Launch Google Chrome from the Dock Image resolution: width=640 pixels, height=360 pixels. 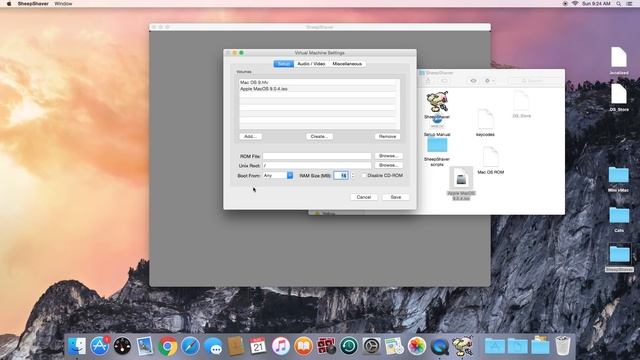[x=168, y=346]
